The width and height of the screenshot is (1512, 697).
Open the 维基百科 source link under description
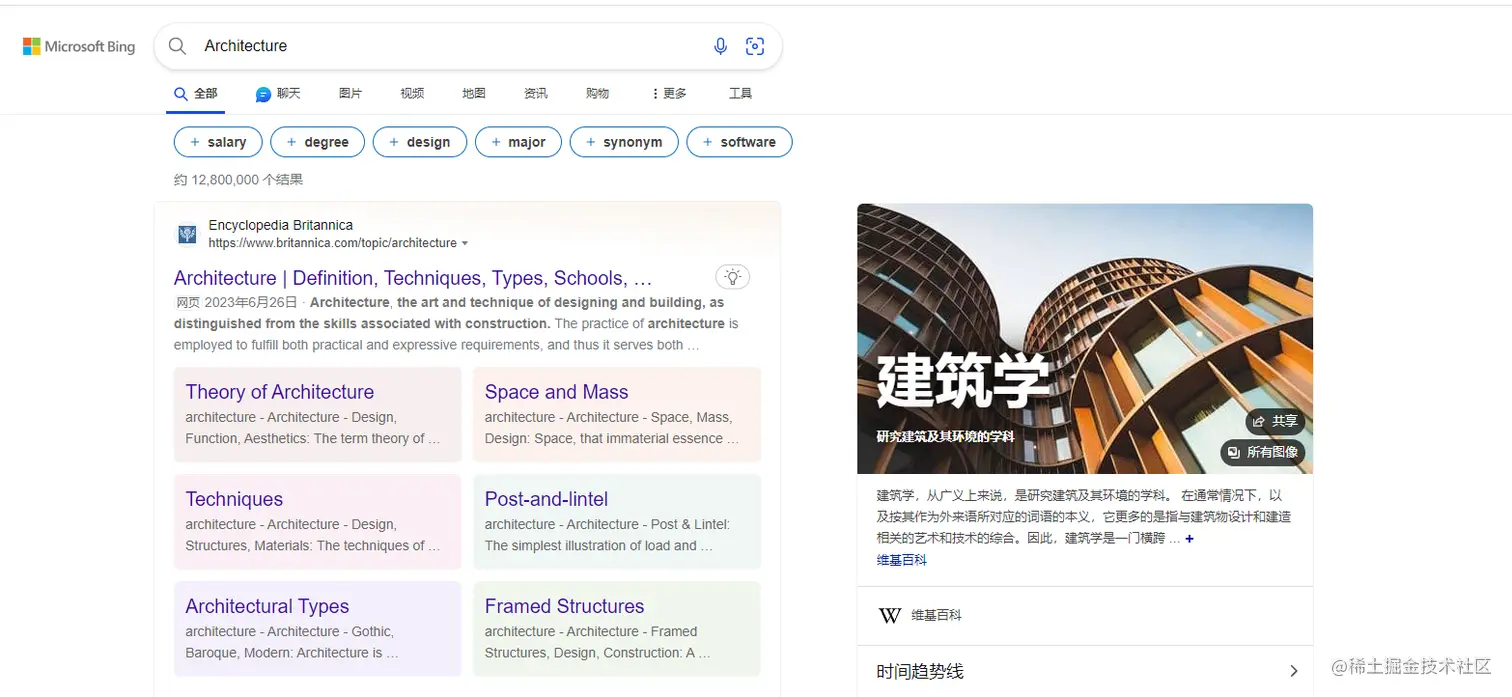click(x=902, y=560)
